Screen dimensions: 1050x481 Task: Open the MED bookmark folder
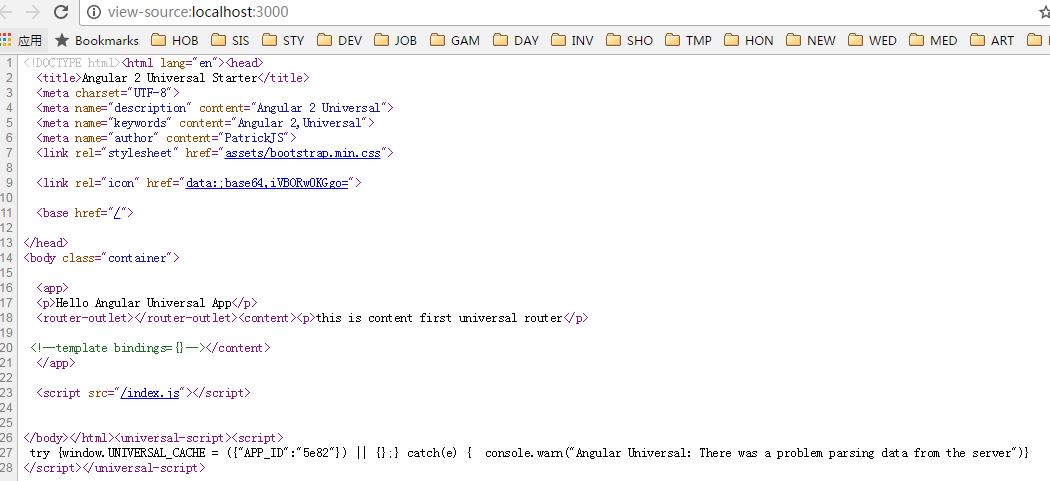(933, 40)
